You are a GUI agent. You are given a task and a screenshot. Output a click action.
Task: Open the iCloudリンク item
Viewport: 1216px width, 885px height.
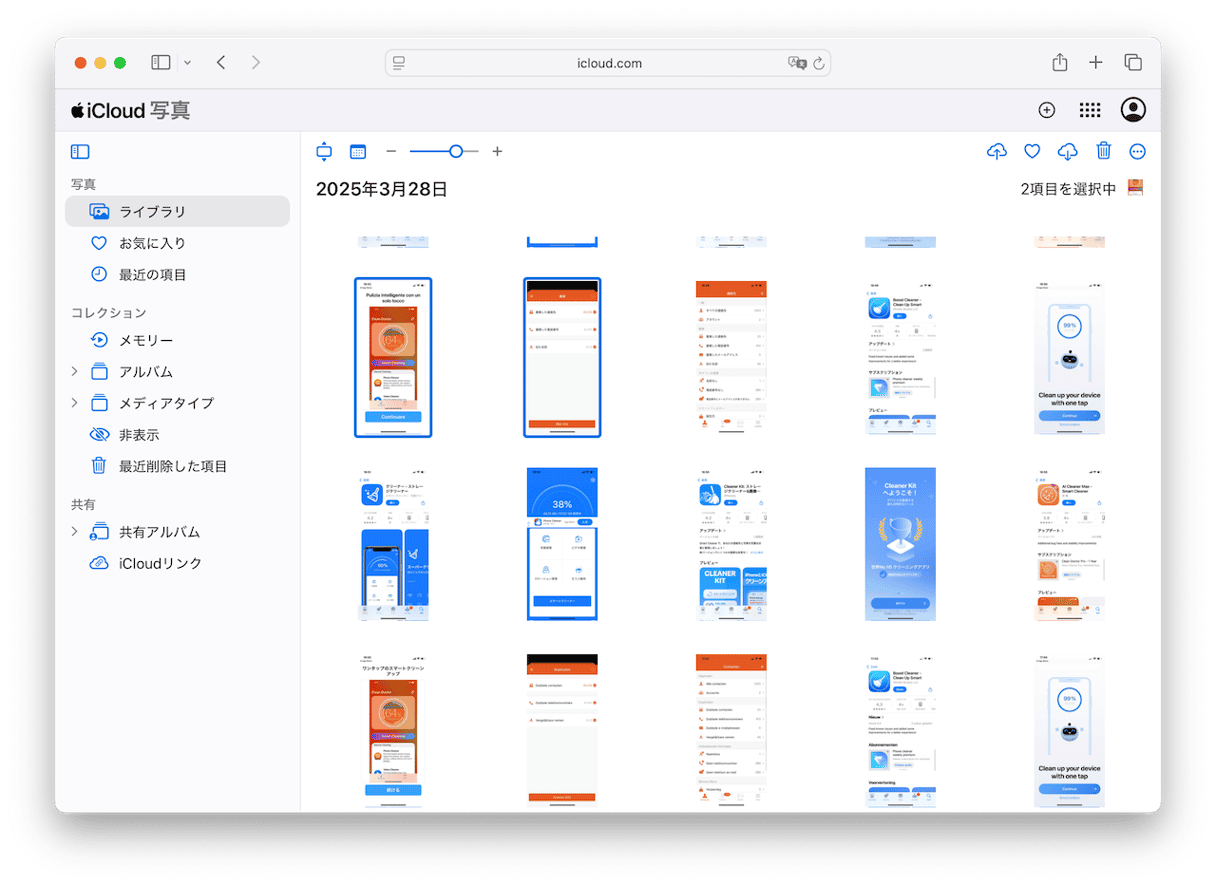coord(160,564)
